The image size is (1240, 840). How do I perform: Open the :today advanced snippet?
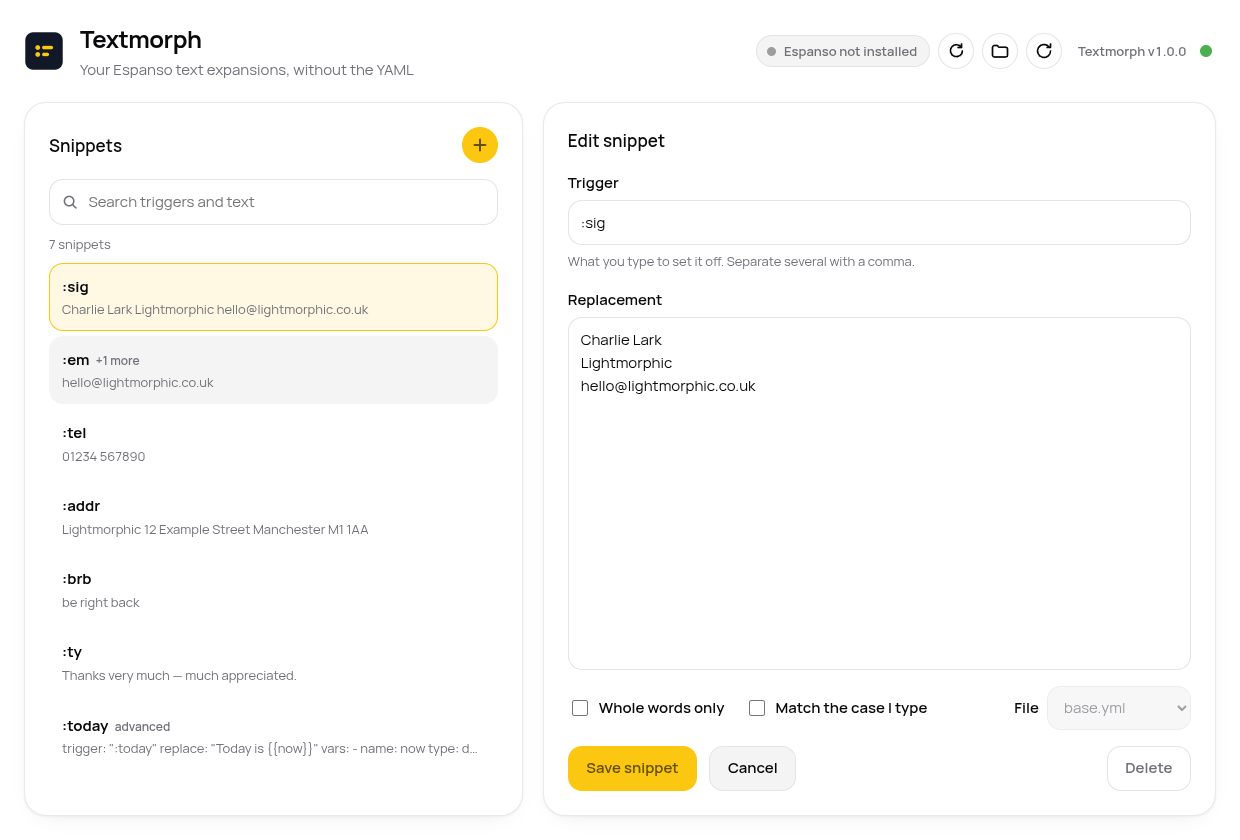(273, 735)
